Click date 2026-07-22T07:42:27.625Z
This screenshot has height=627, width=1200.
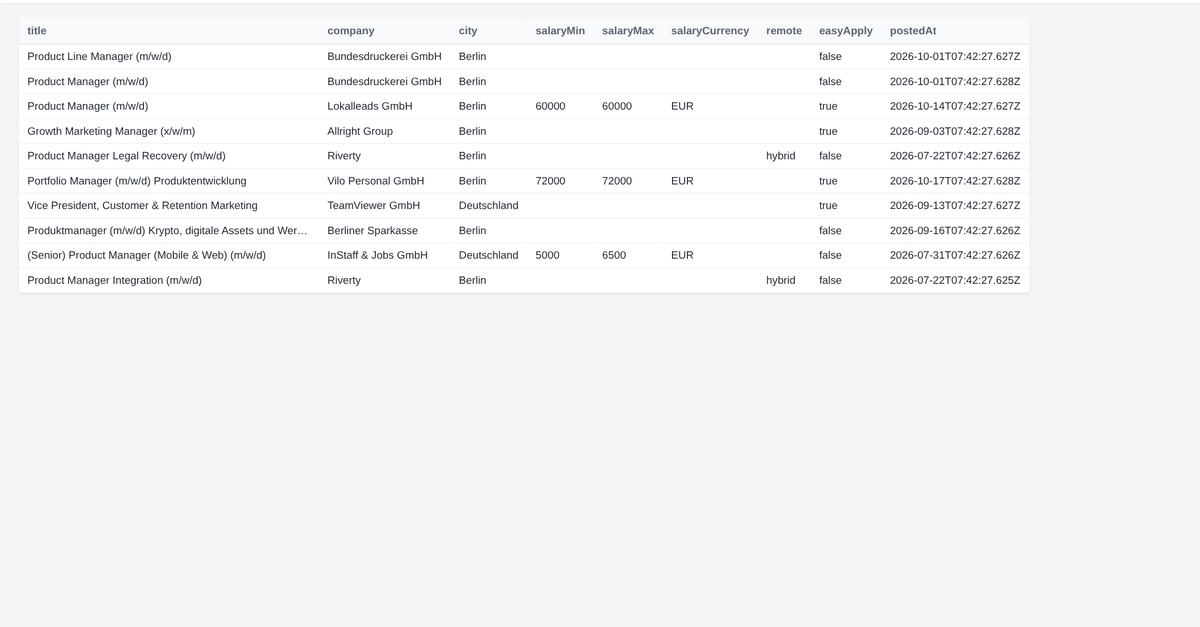pyautogui.click(x=955, y=280)
